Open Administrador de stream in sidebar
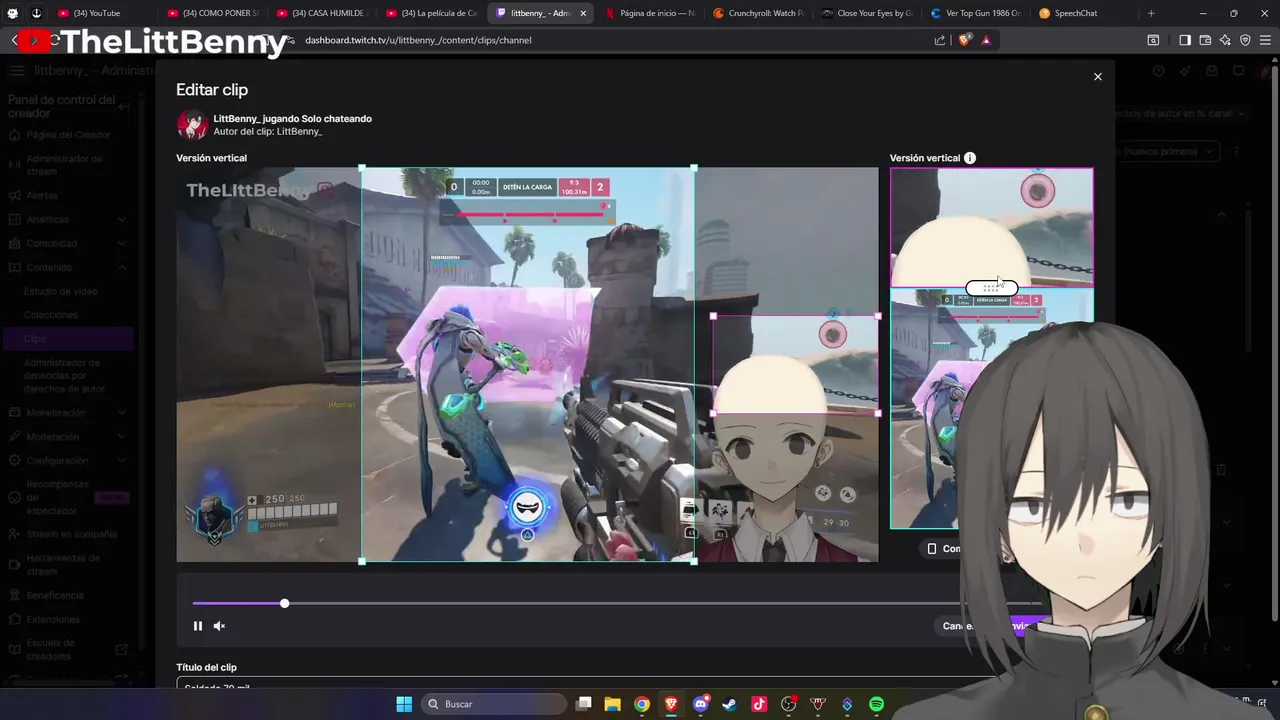The height and width of the screenshot is (720, 1280). [x=68, y=165]
